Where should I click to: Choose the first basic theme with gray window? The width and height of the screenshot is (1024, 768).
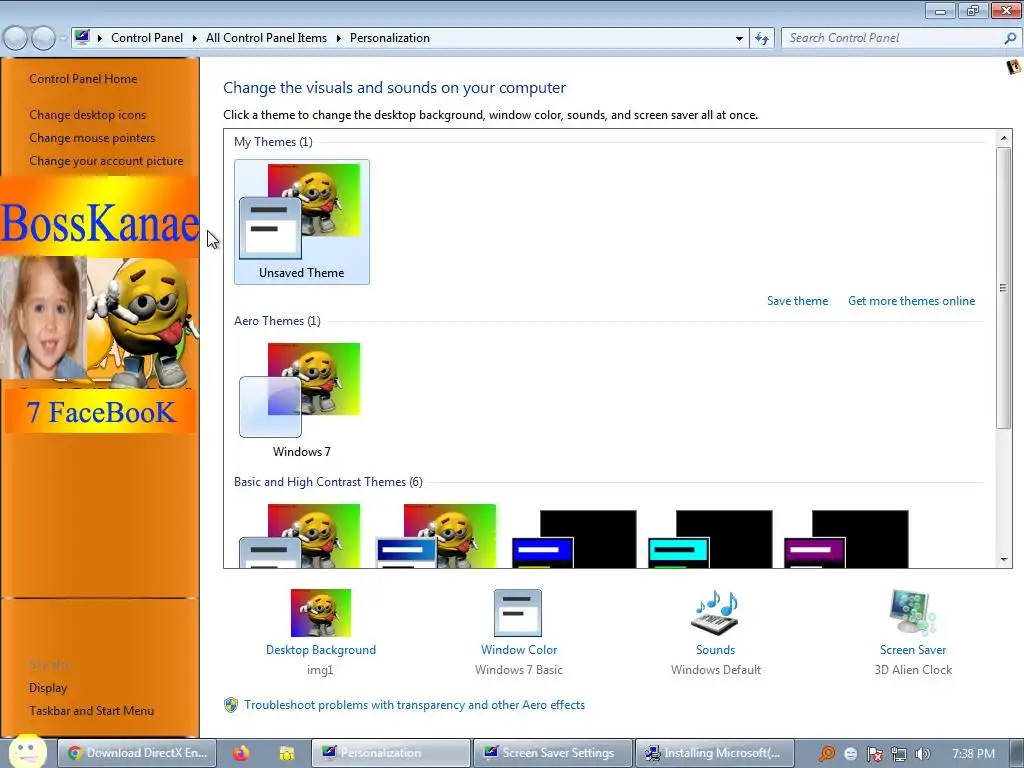click(x=300, y=536)
